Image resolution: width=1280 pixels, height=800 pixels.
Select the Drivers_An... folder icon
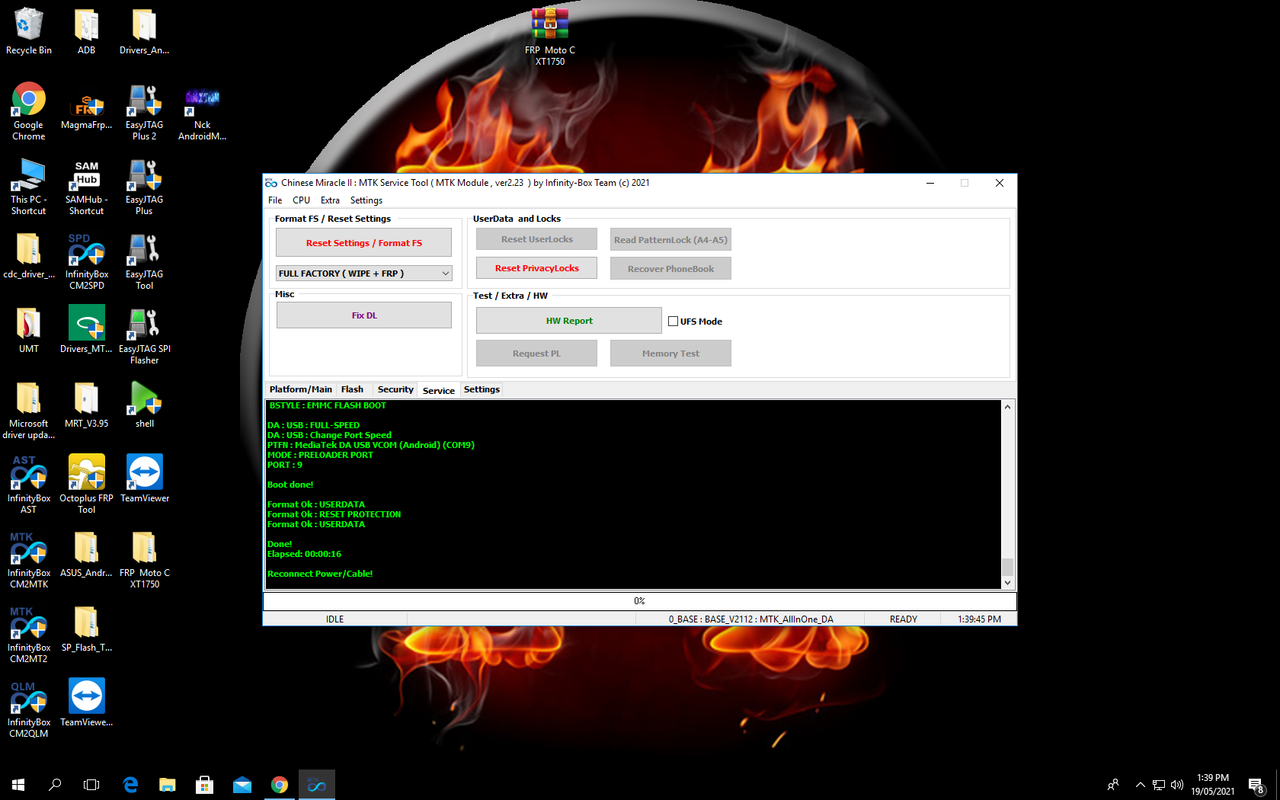[145, 32]
